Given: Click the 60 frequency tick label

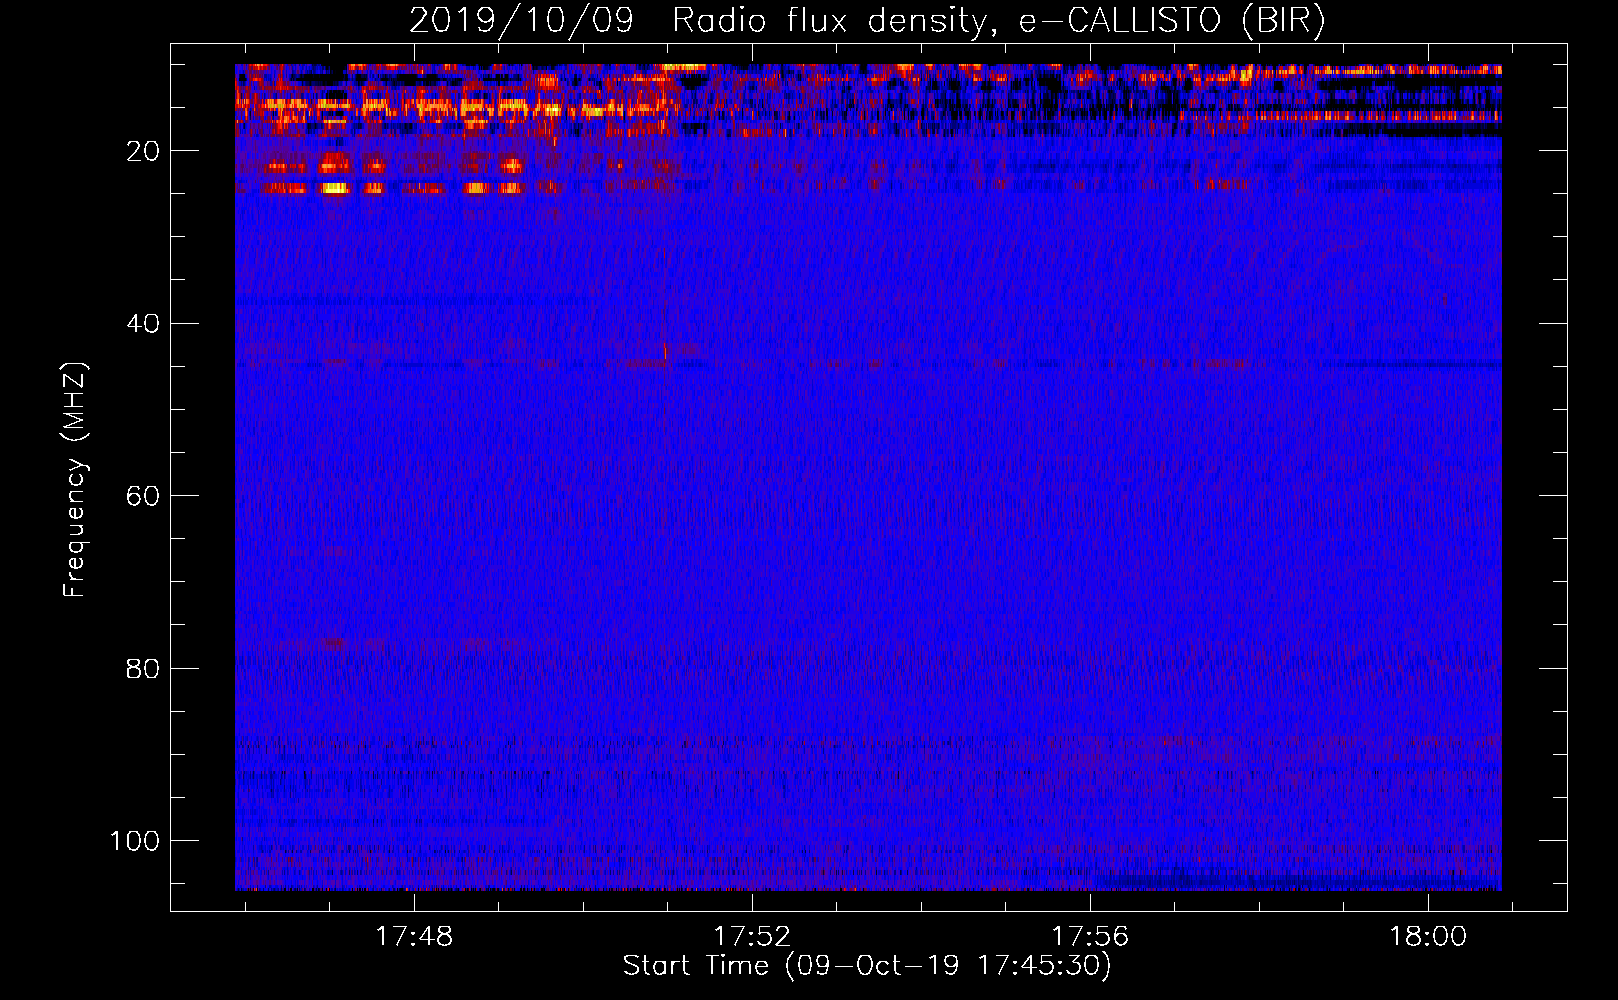Looking at the screenshot, I should pyautogui.click(x=143, y=496).
